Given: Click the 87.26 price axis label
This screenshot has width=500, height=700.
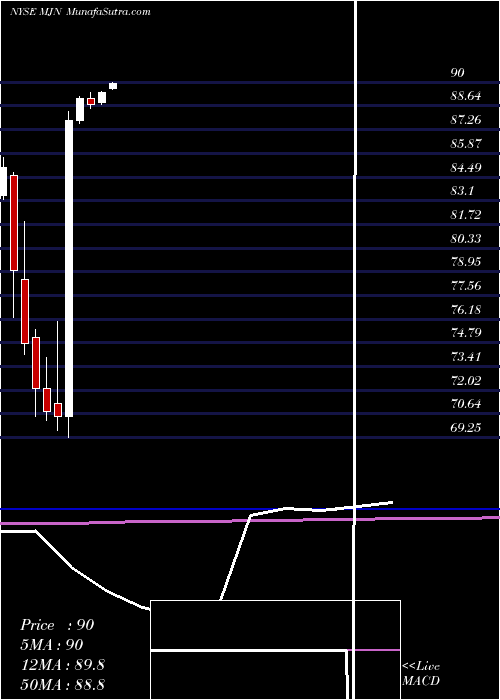Looking at the screenshot, I should point(466,120).
